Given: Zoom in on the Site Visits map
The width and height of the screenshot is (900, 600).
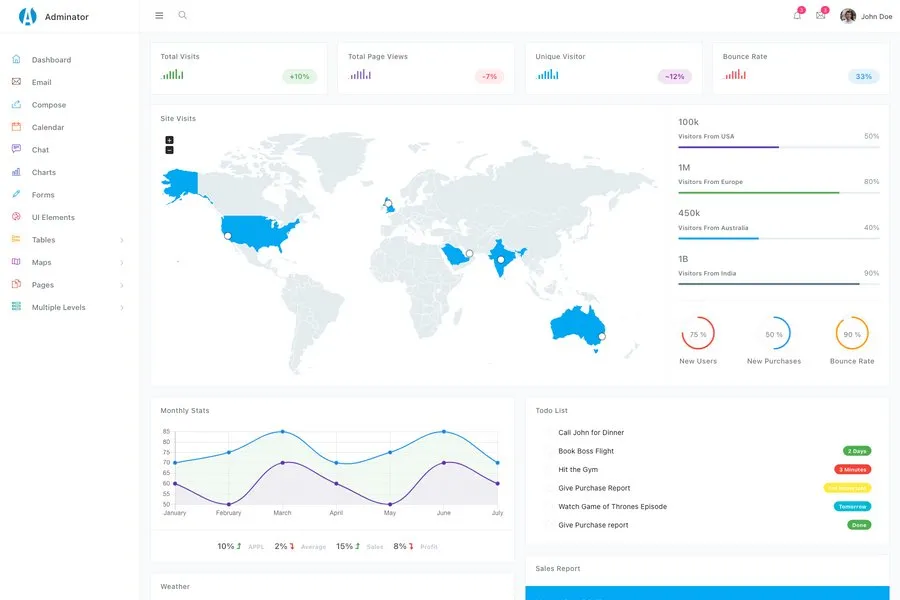Looking at the screenshot, I should (169, 140).
